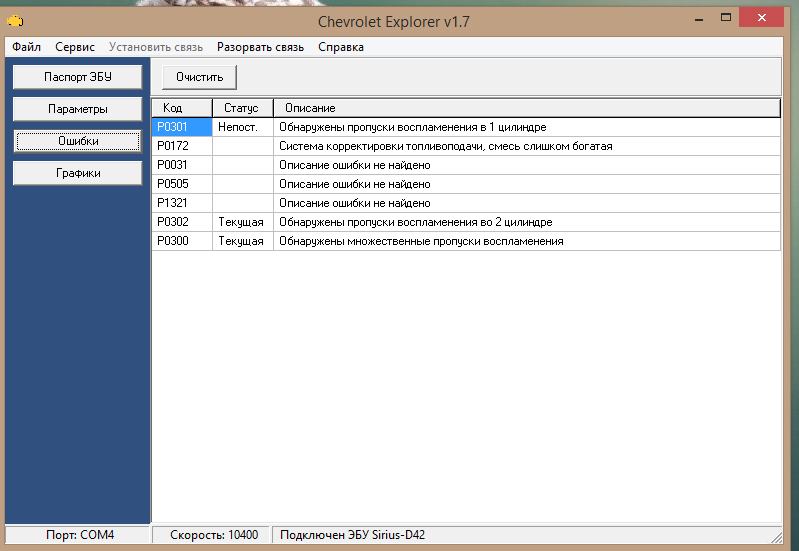
Task: Select error code P0031 row
Action: 466,165
